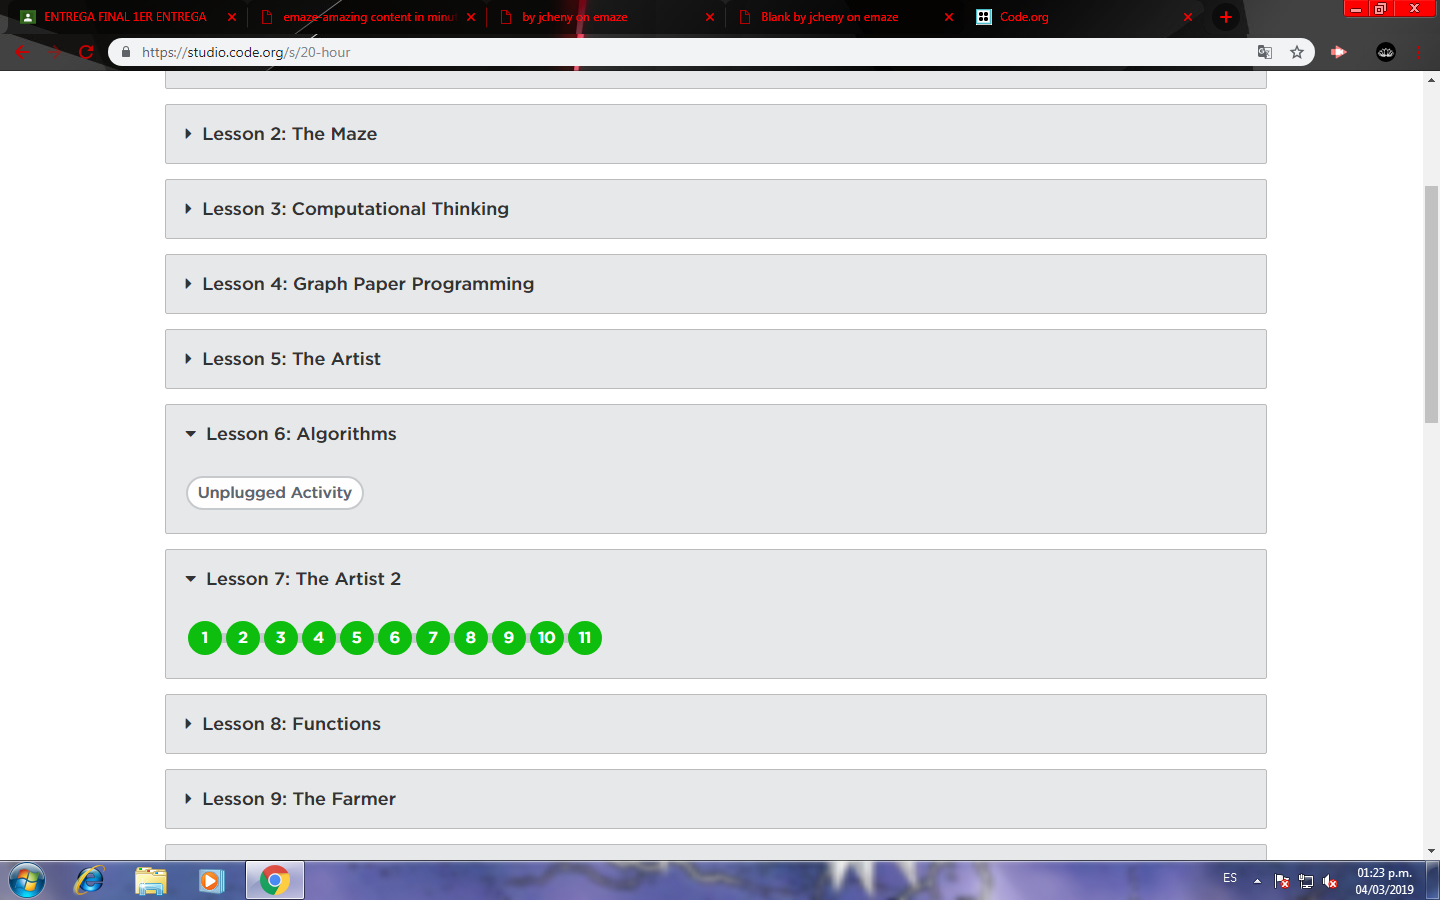Switch to the 'by jcheny on emaze' tab
Viewport: 1440px width, 900px height.
(x=607, y=17)
